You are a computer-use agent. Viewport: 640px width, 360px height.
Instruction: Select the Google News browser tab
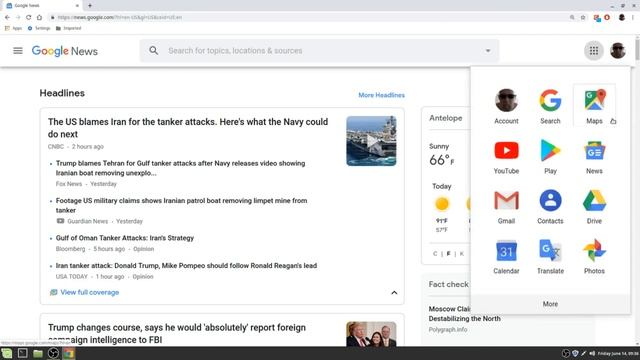point(42,5)
